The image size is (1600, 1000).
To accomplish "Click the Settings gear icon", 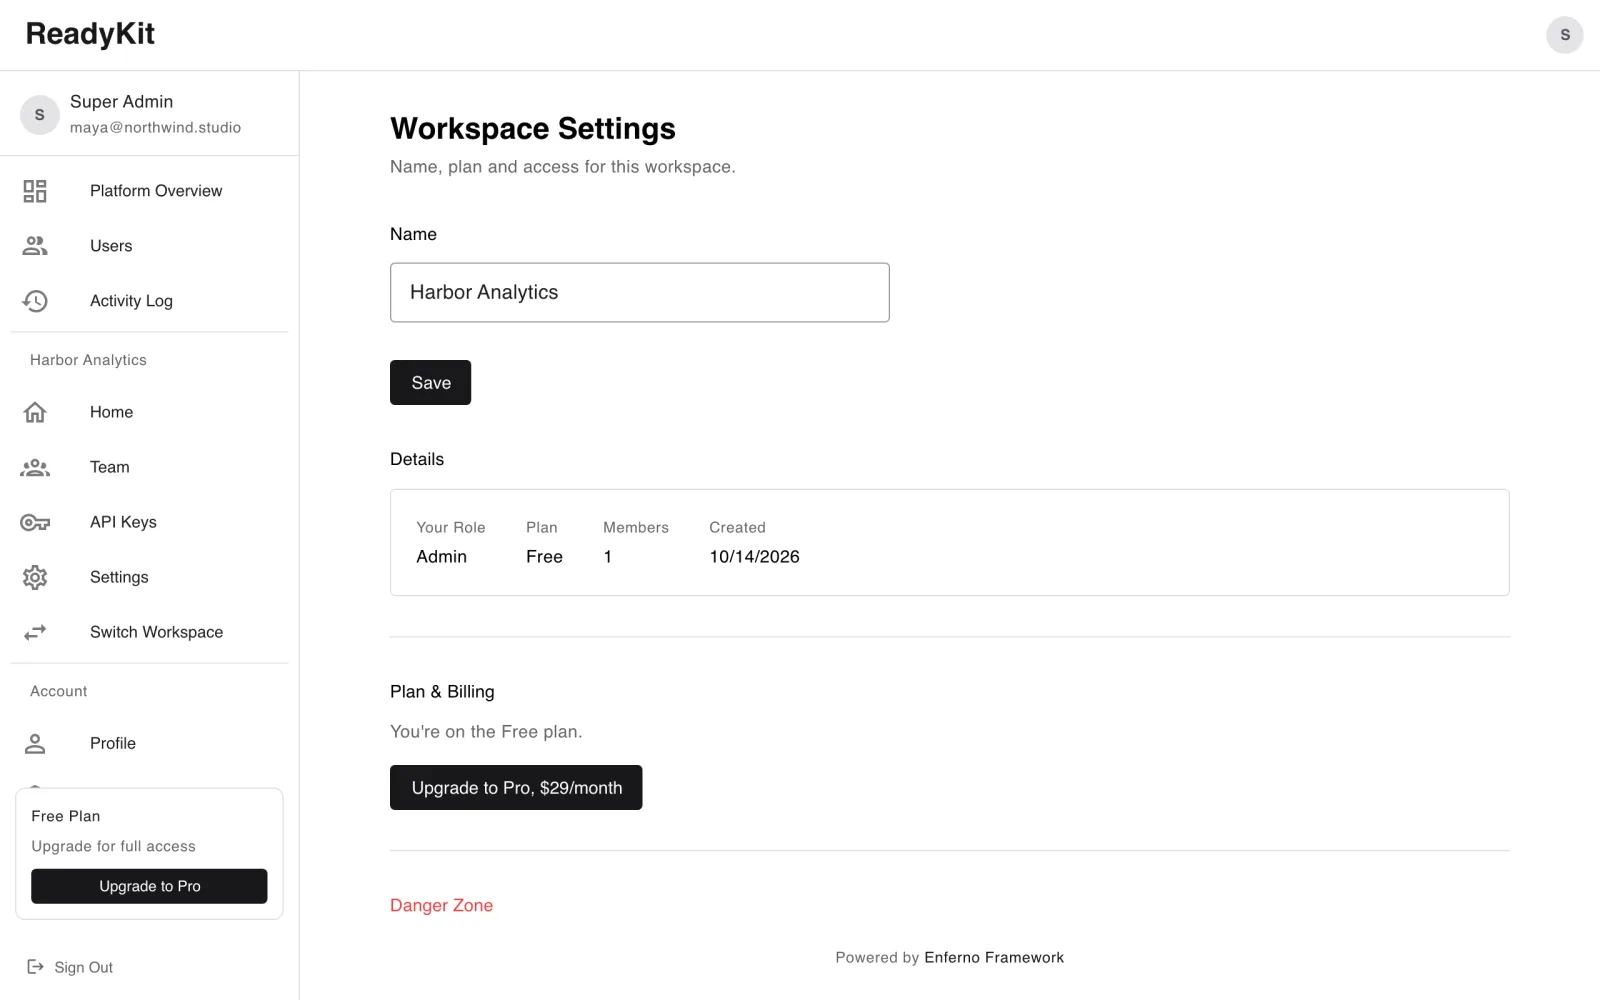I will pyautogui.click(x=35, y=577).
